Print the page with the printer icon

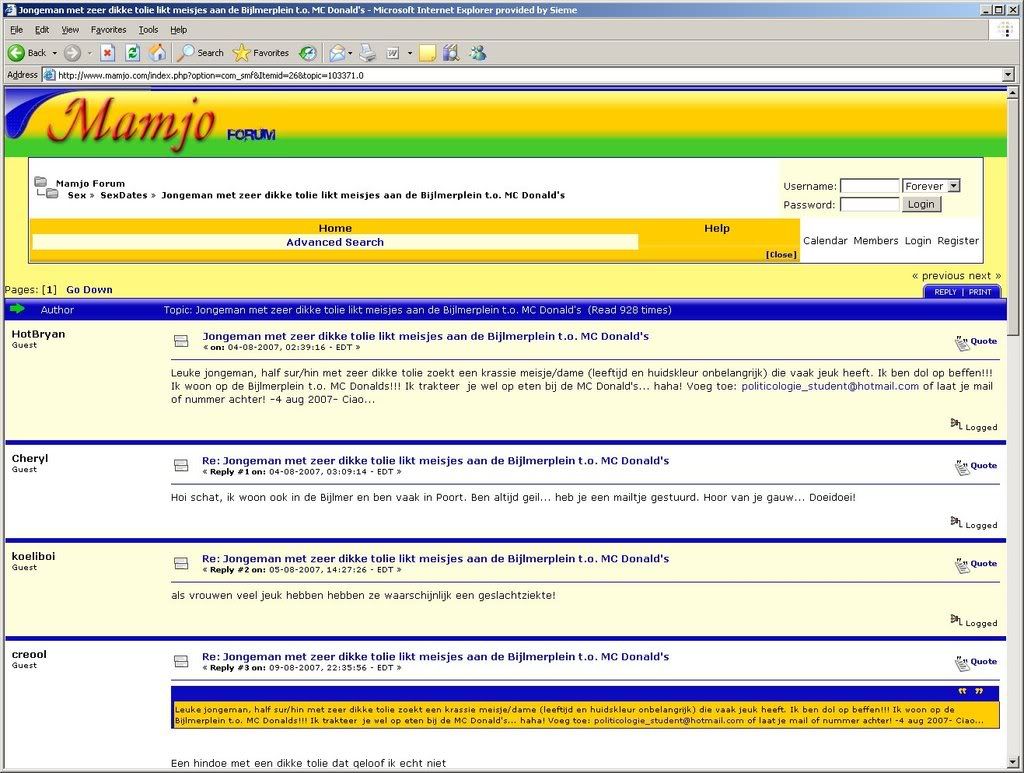click(x=368, y=53)
